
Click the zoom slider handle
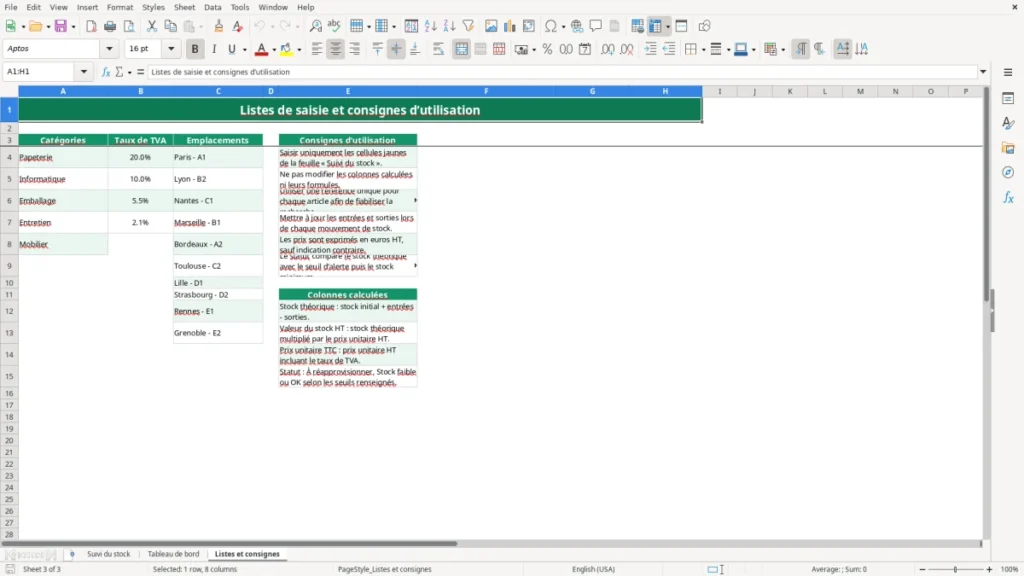(x=955, y=569)
